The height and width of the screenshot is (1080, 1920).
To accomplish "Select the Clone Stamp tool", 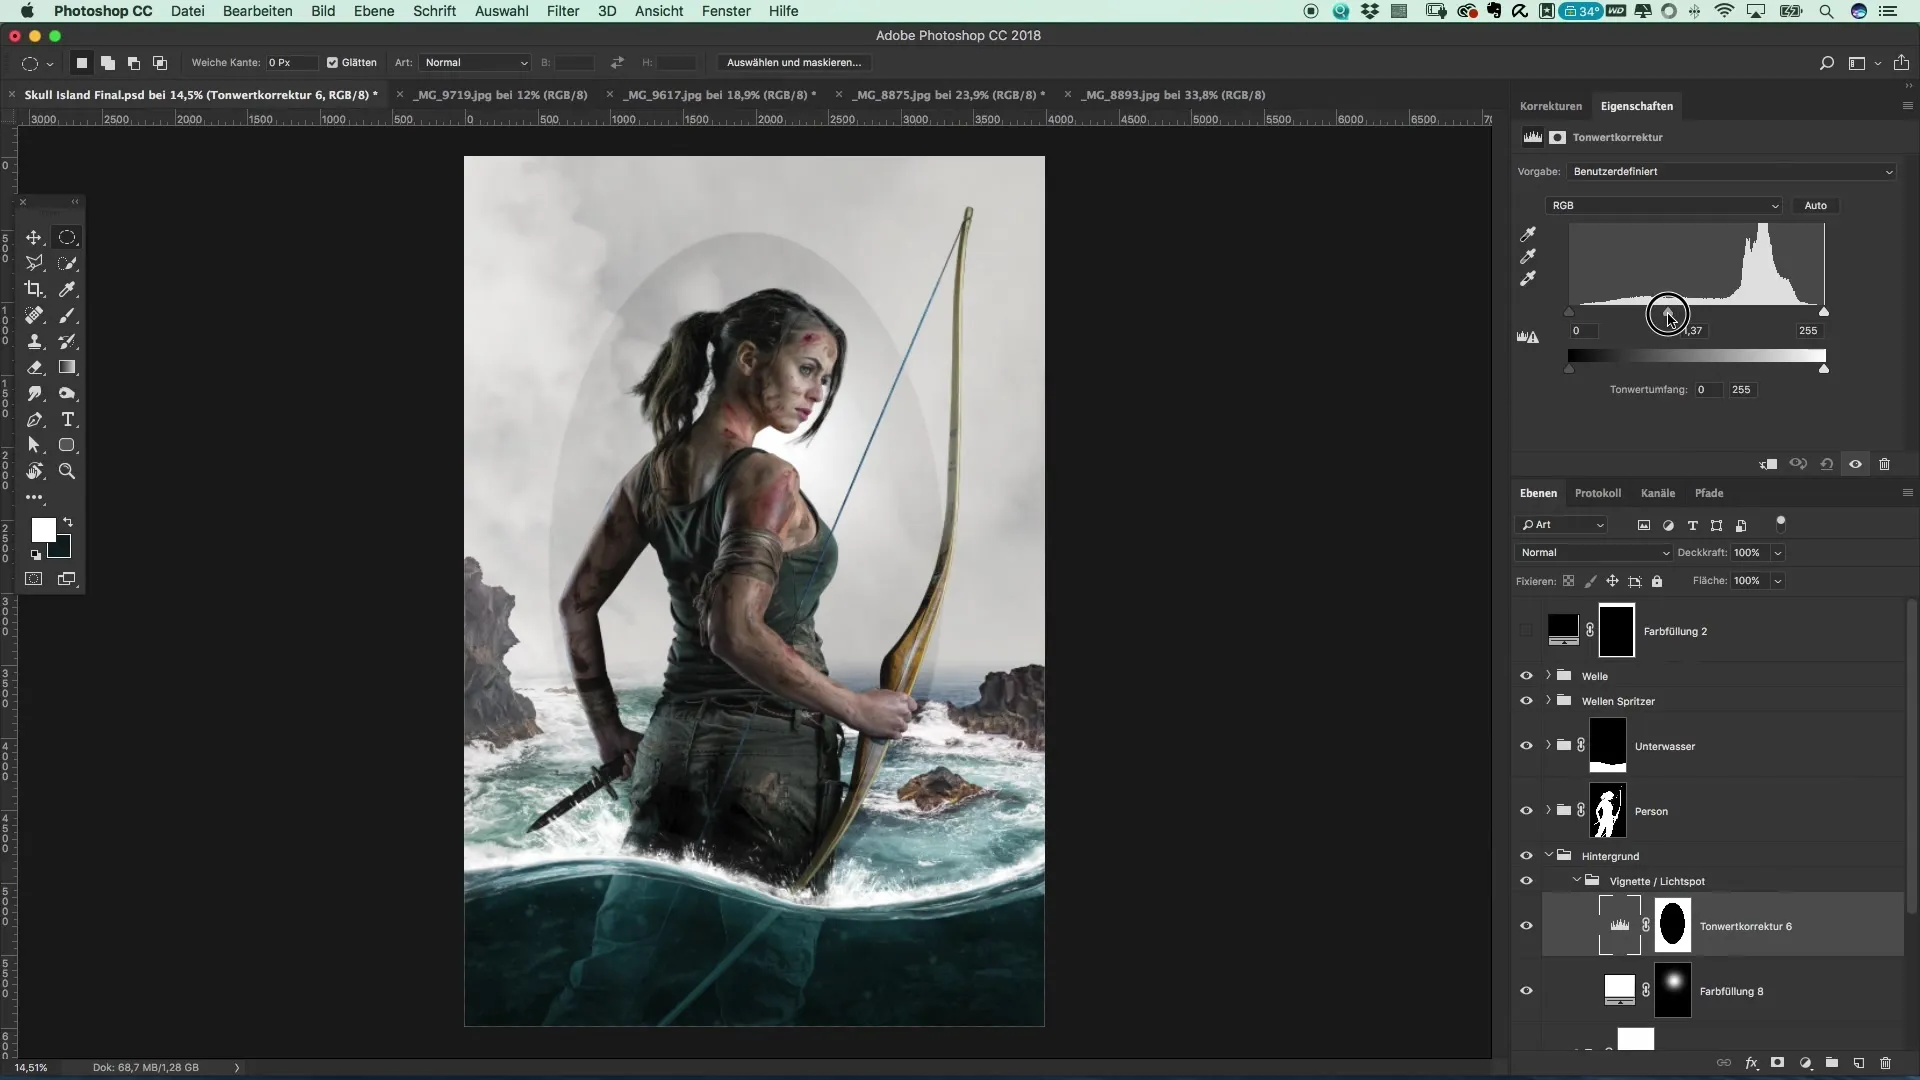I will point(34,341).
